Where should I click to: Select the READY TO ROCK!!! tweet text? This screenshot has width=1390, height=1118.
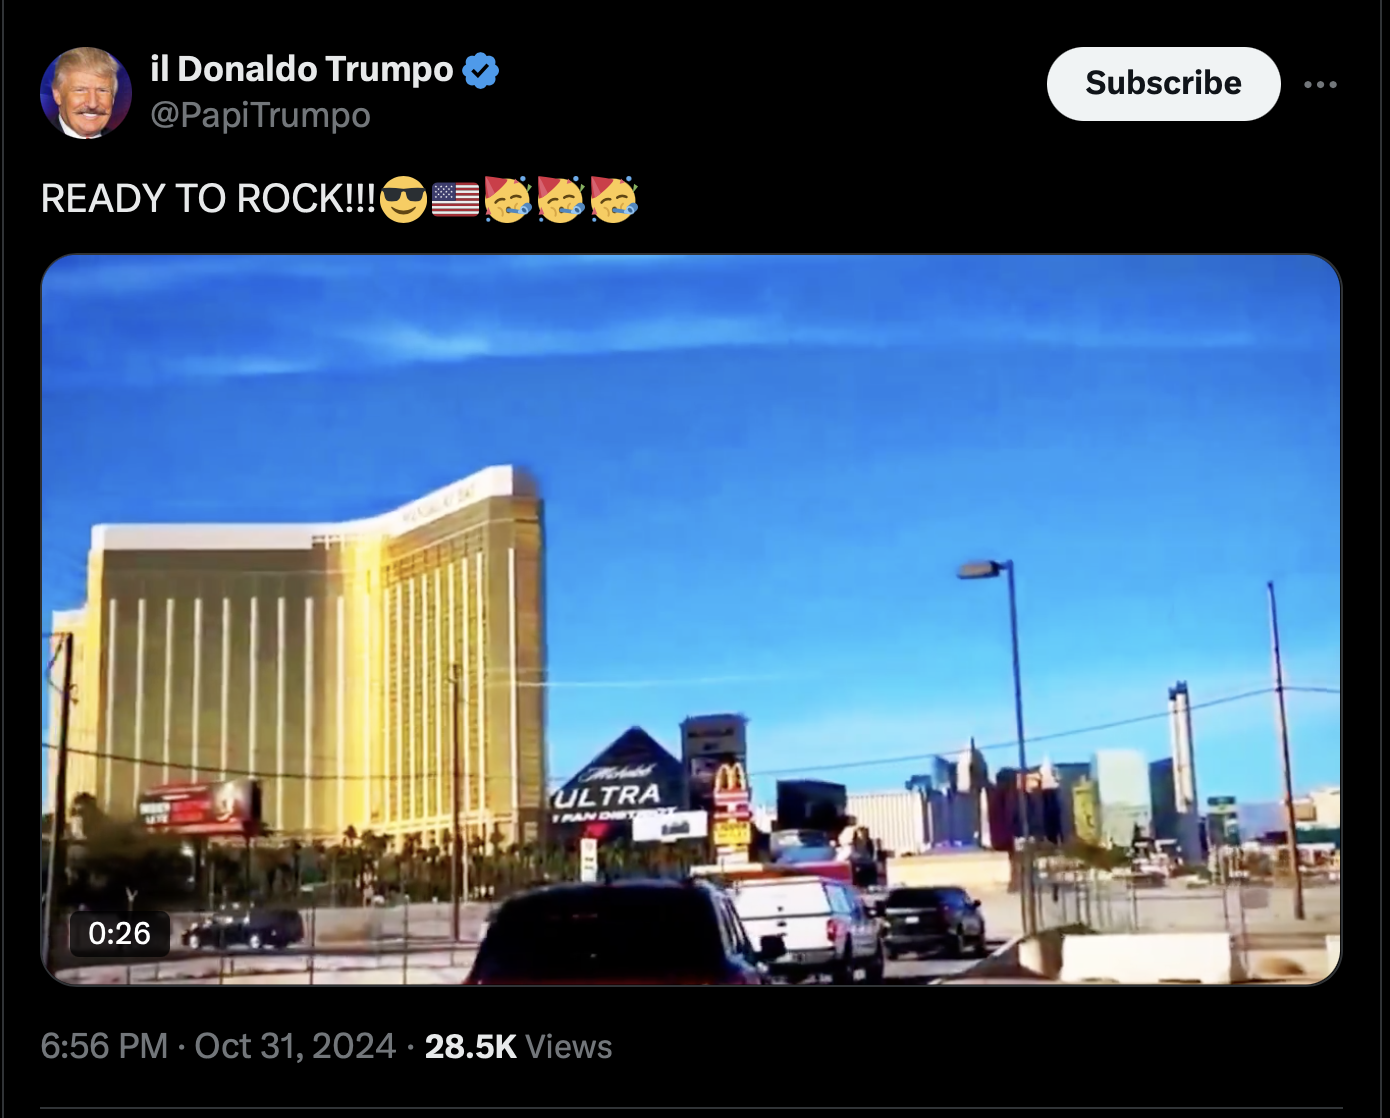pyautogui.click(x=209, y=199)
